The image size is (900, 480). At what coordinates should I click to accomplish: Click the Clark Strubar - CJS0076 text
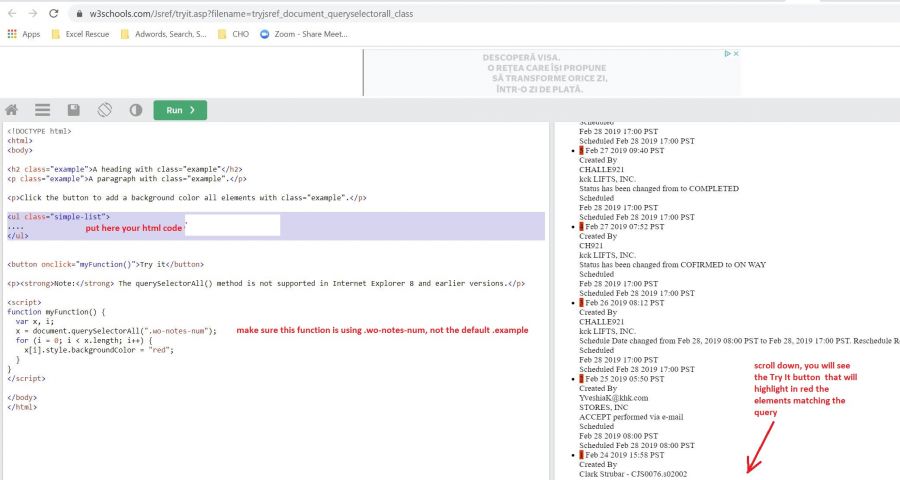click(633, 474)
